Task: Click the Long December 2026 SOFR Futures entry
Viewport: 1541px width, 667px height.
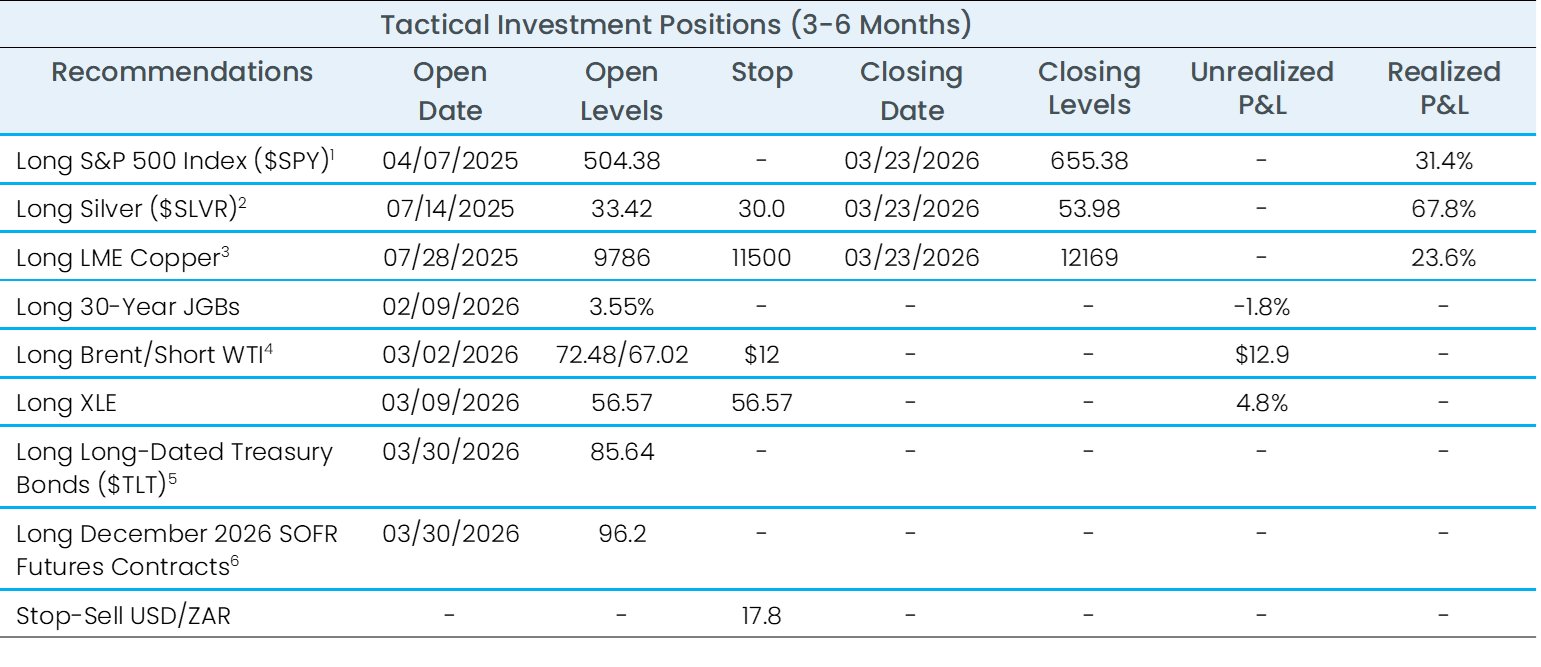Action: 177,548
